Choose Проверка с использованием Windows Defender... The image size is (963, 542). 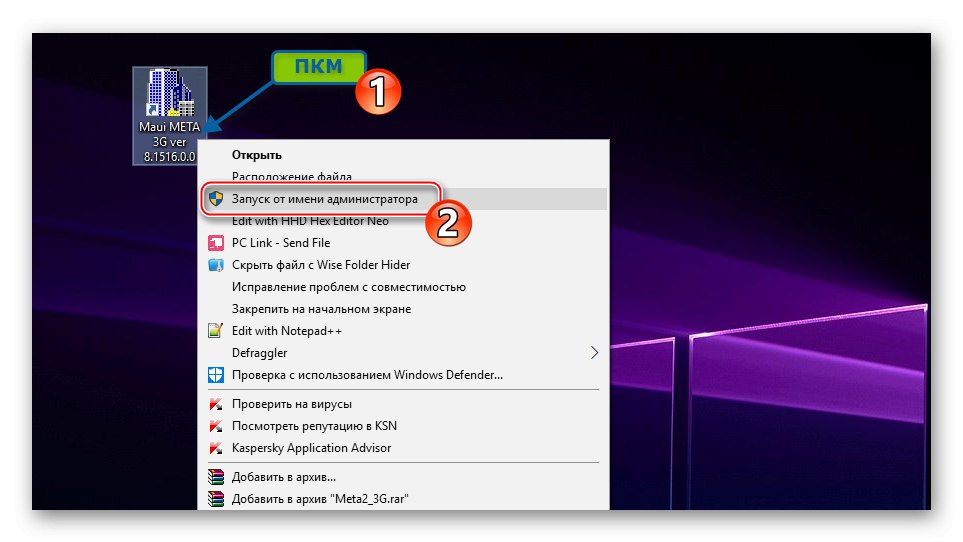click(x=403, y=375)
